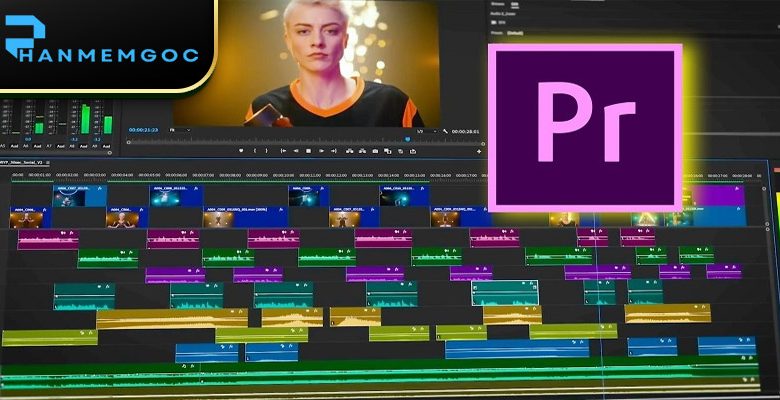
Task: Select the MVP_30sec_Social_V2 sequence tab
Action: 23,162
